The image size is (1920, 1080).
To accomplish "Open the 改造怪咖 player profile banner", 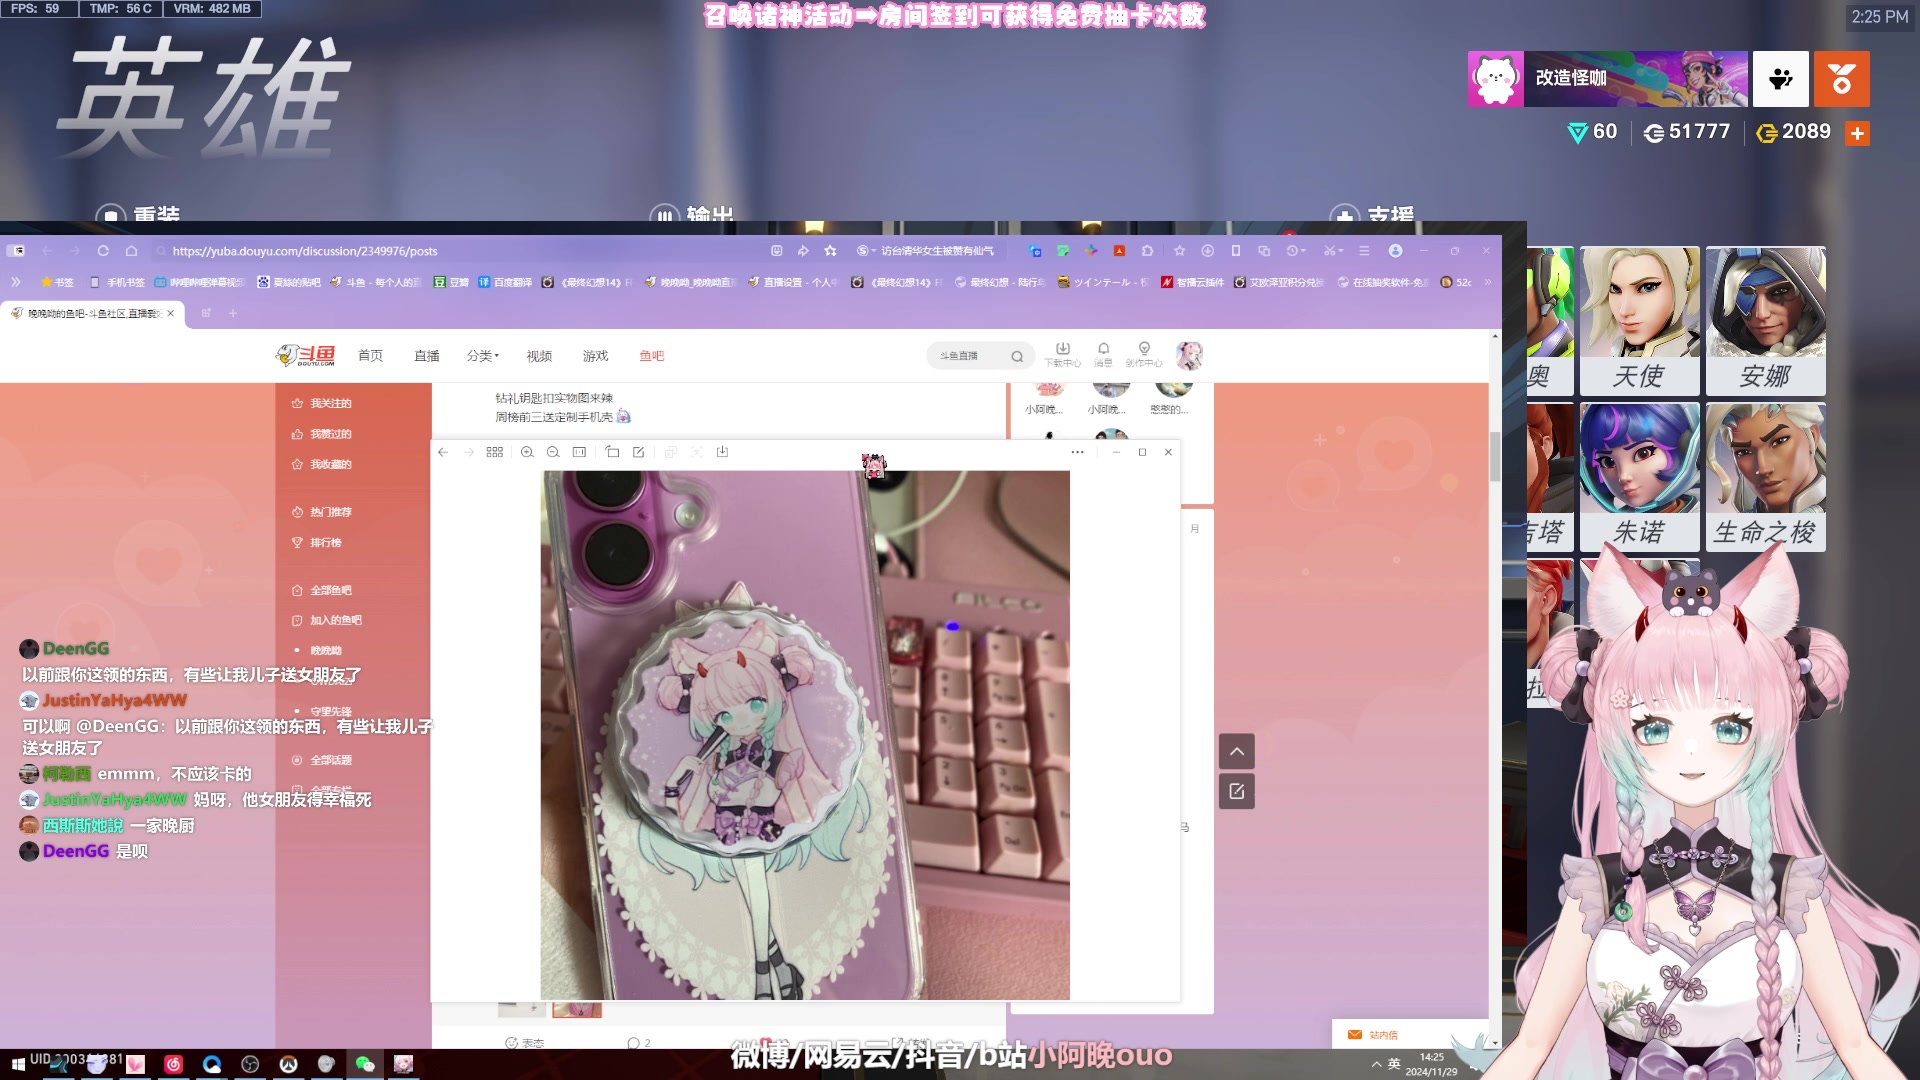I will [x=1608, y=79].
